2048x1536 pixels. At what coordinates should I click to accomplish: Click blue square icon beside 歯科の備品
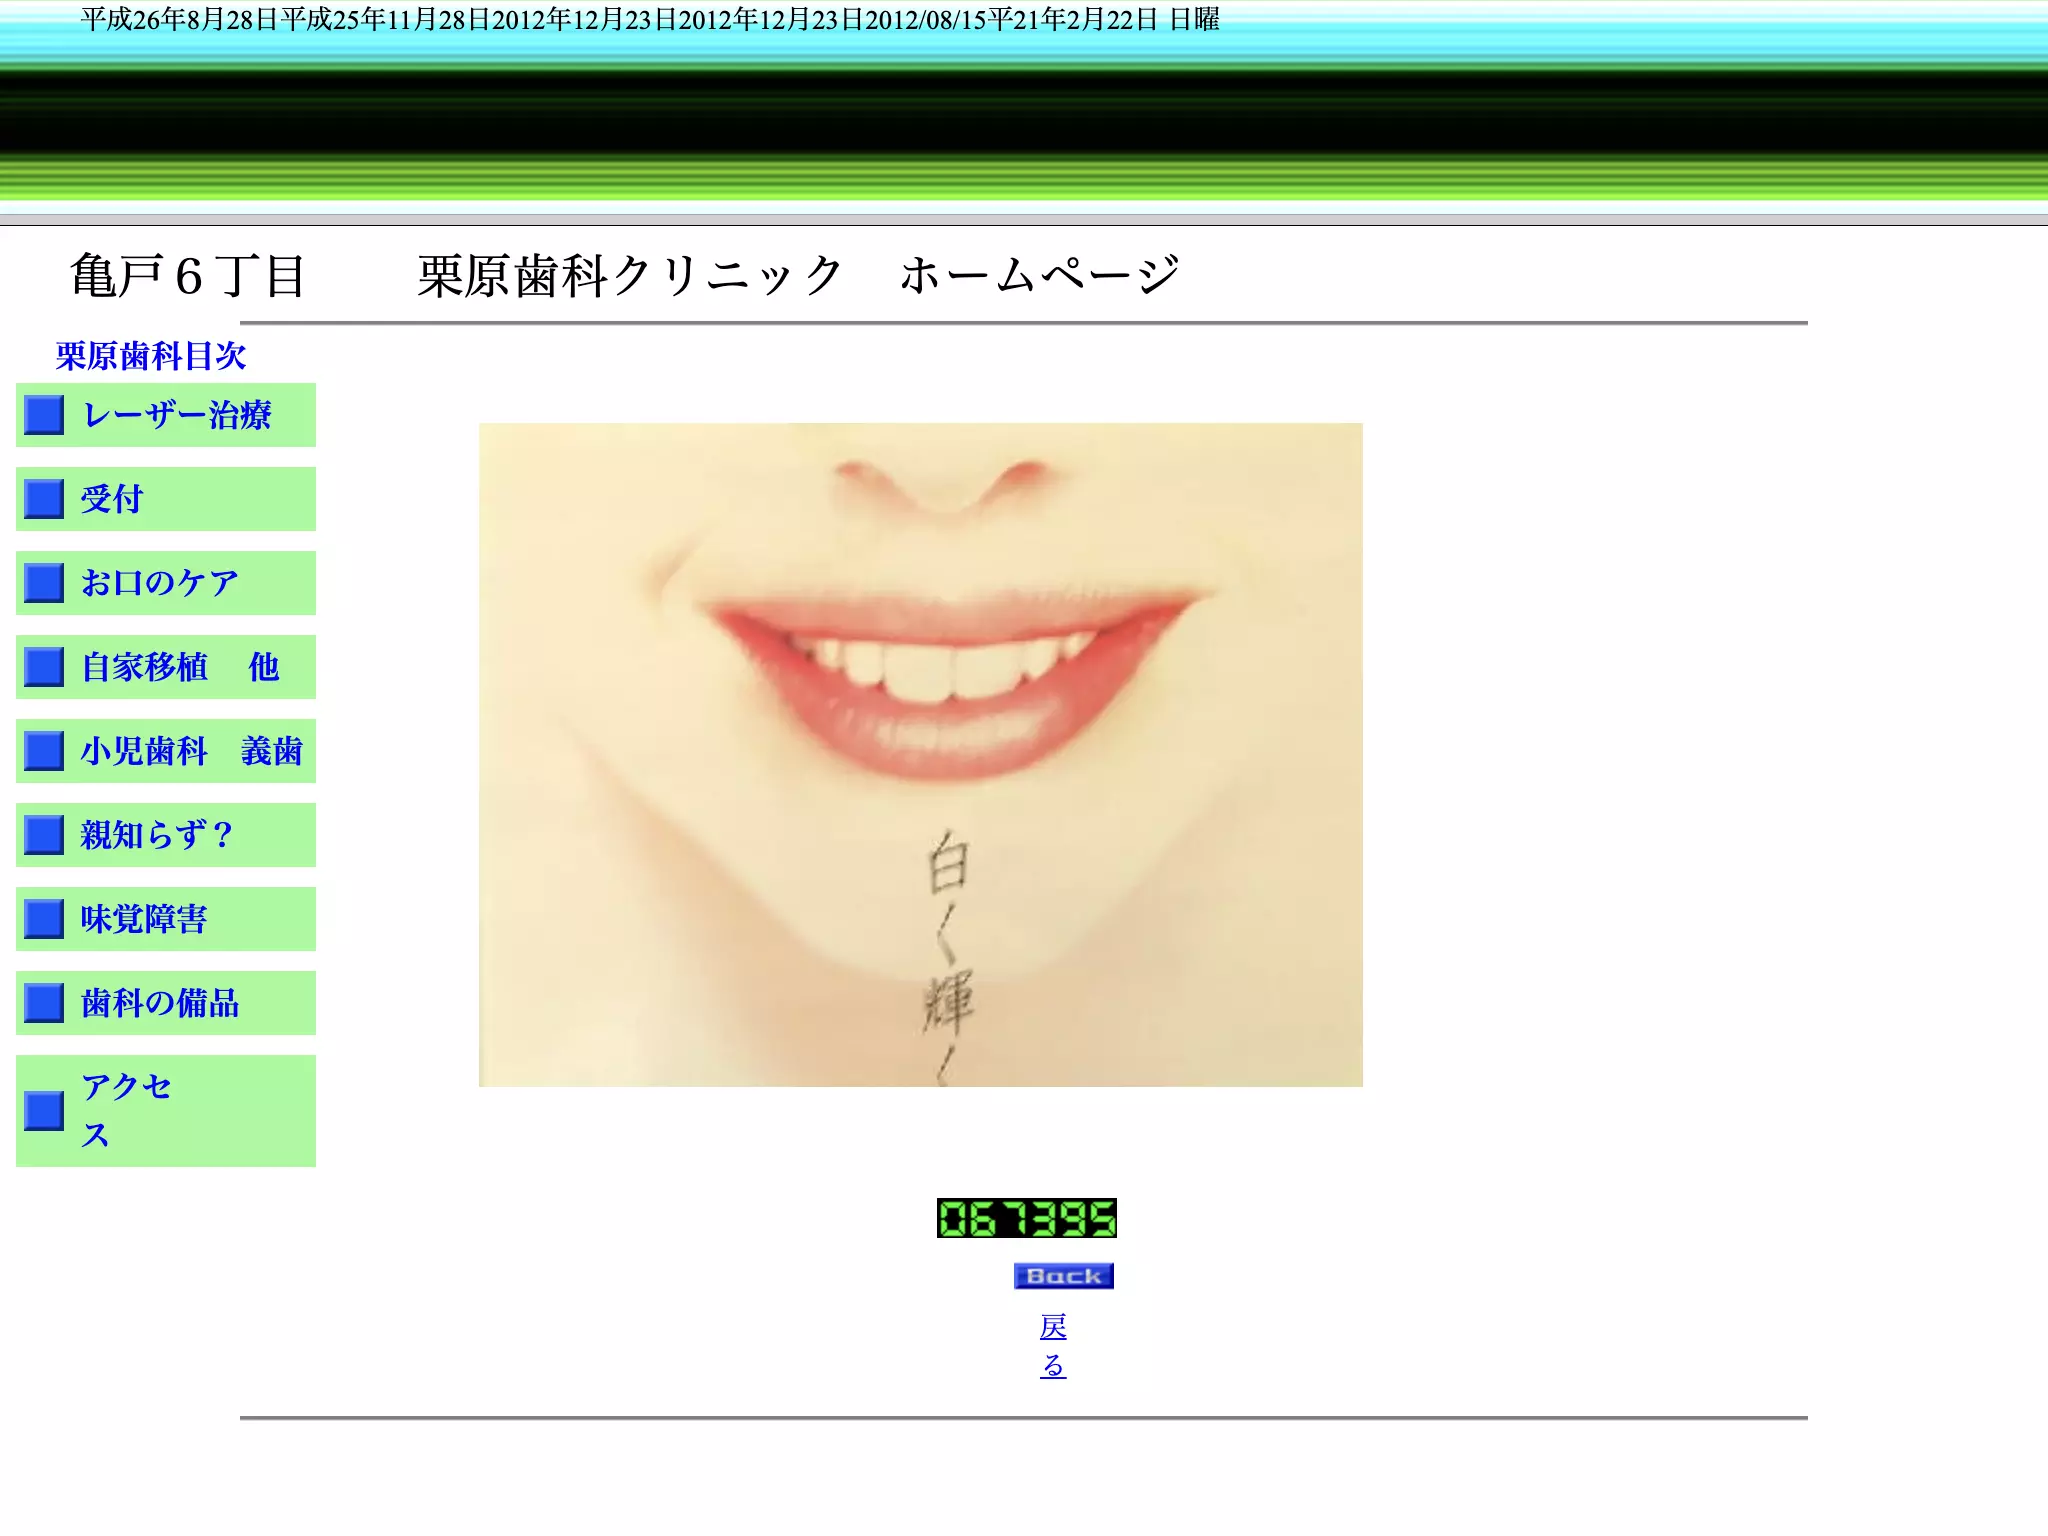[x=44, y=1003]
